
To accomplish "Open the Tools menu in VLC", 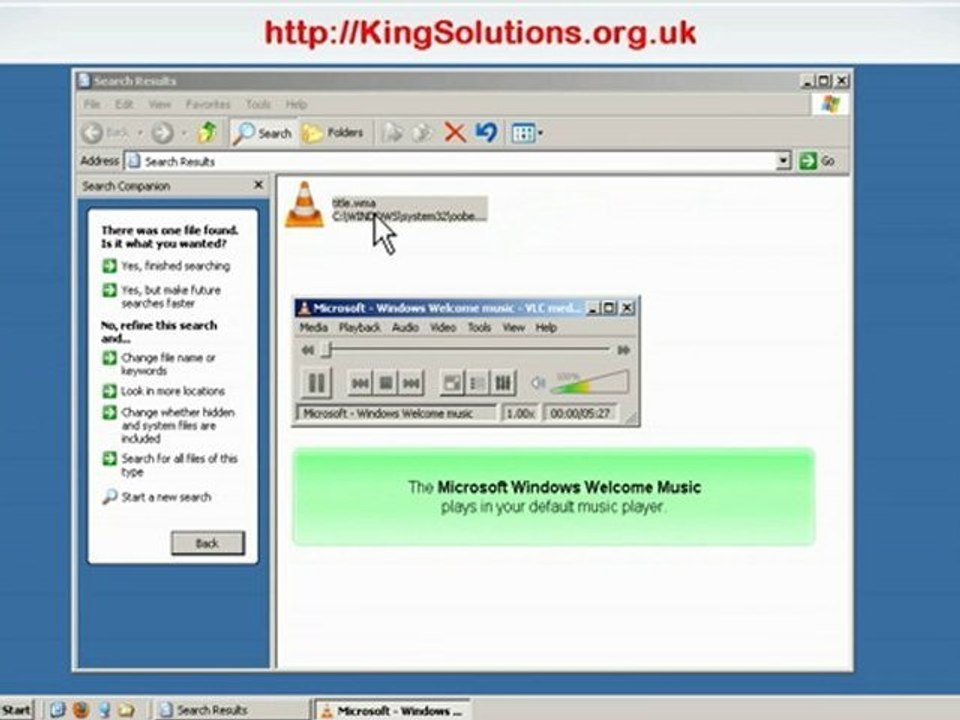I will [x=479, y=328].
